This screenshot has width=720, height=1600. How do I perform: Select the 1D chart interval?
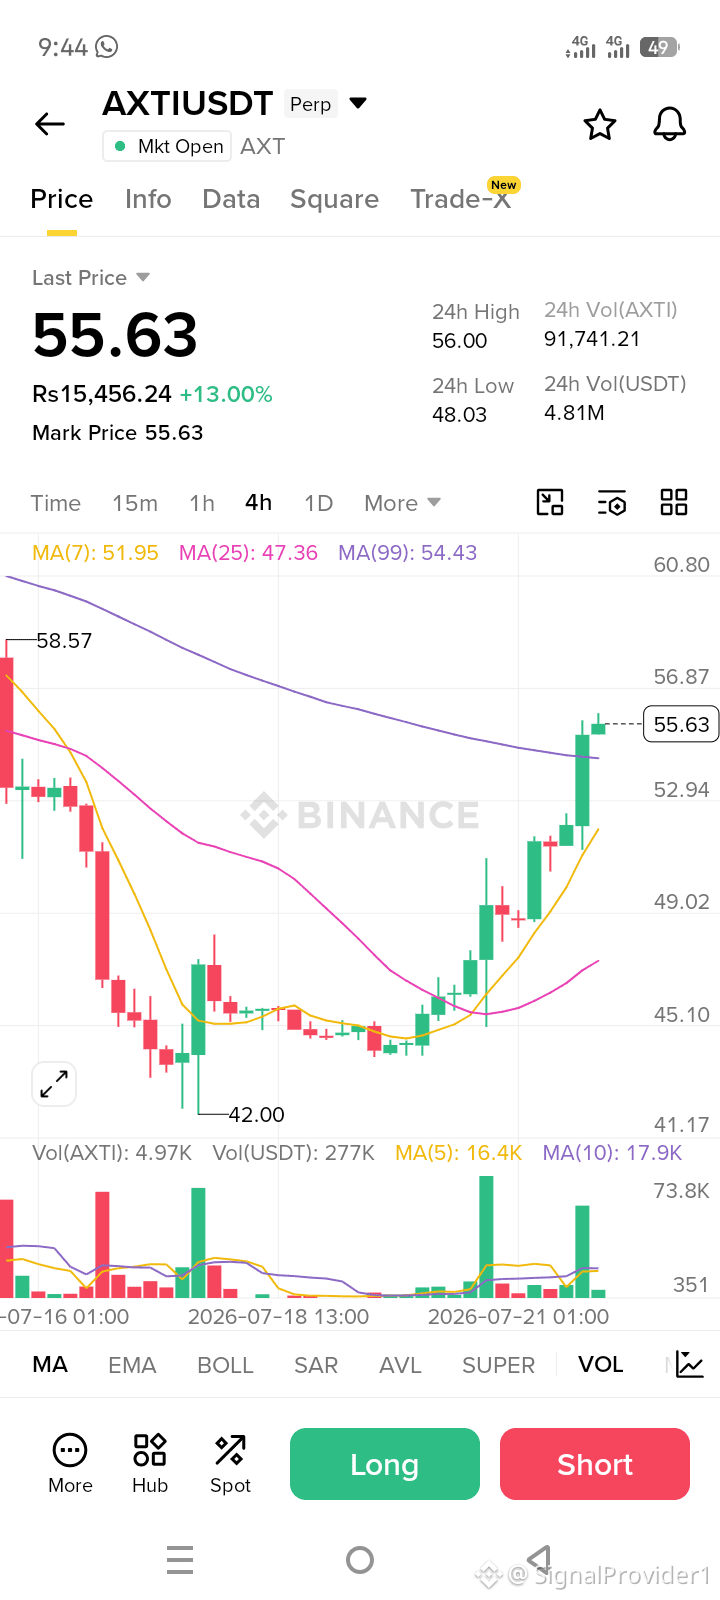[x=318, y=503]
